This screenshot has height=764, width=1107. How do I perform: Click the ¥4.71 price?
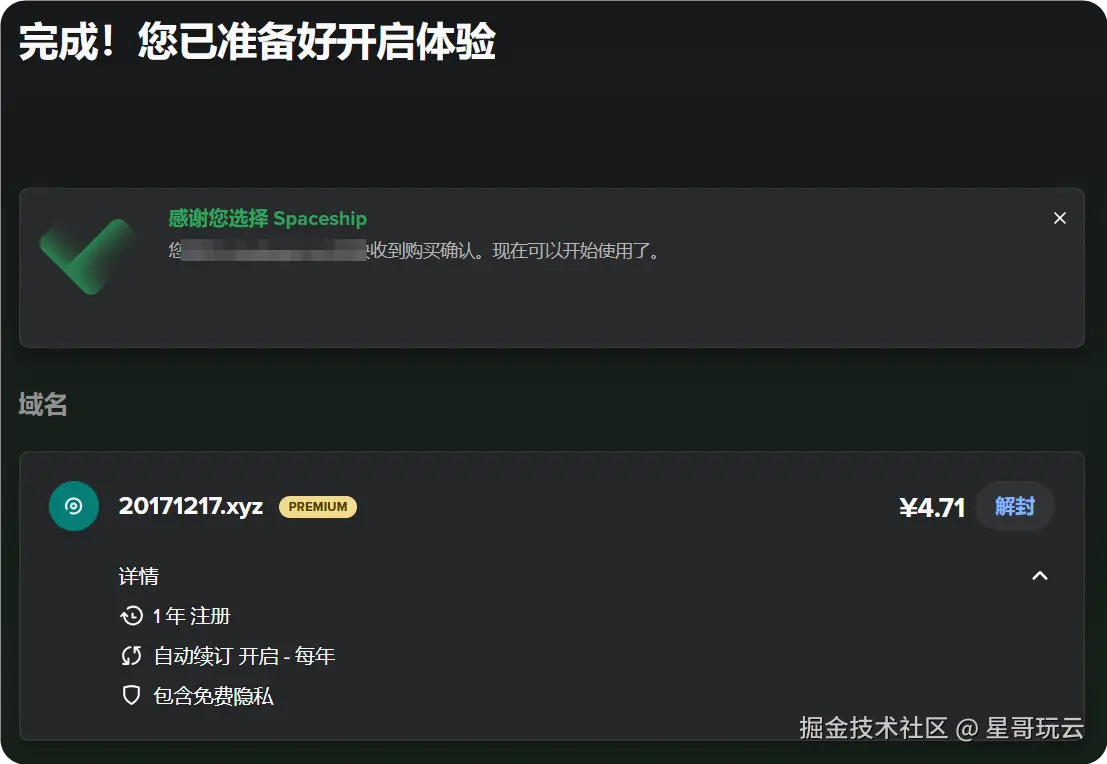click(932, 507)
